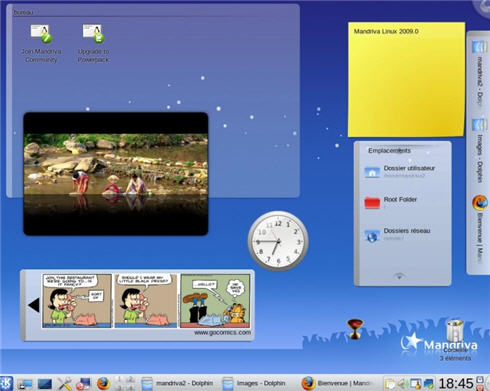Screen dimensions: 490x391
Task: Follow the www.gocomics.com link
Action: (x=222, y=333)
